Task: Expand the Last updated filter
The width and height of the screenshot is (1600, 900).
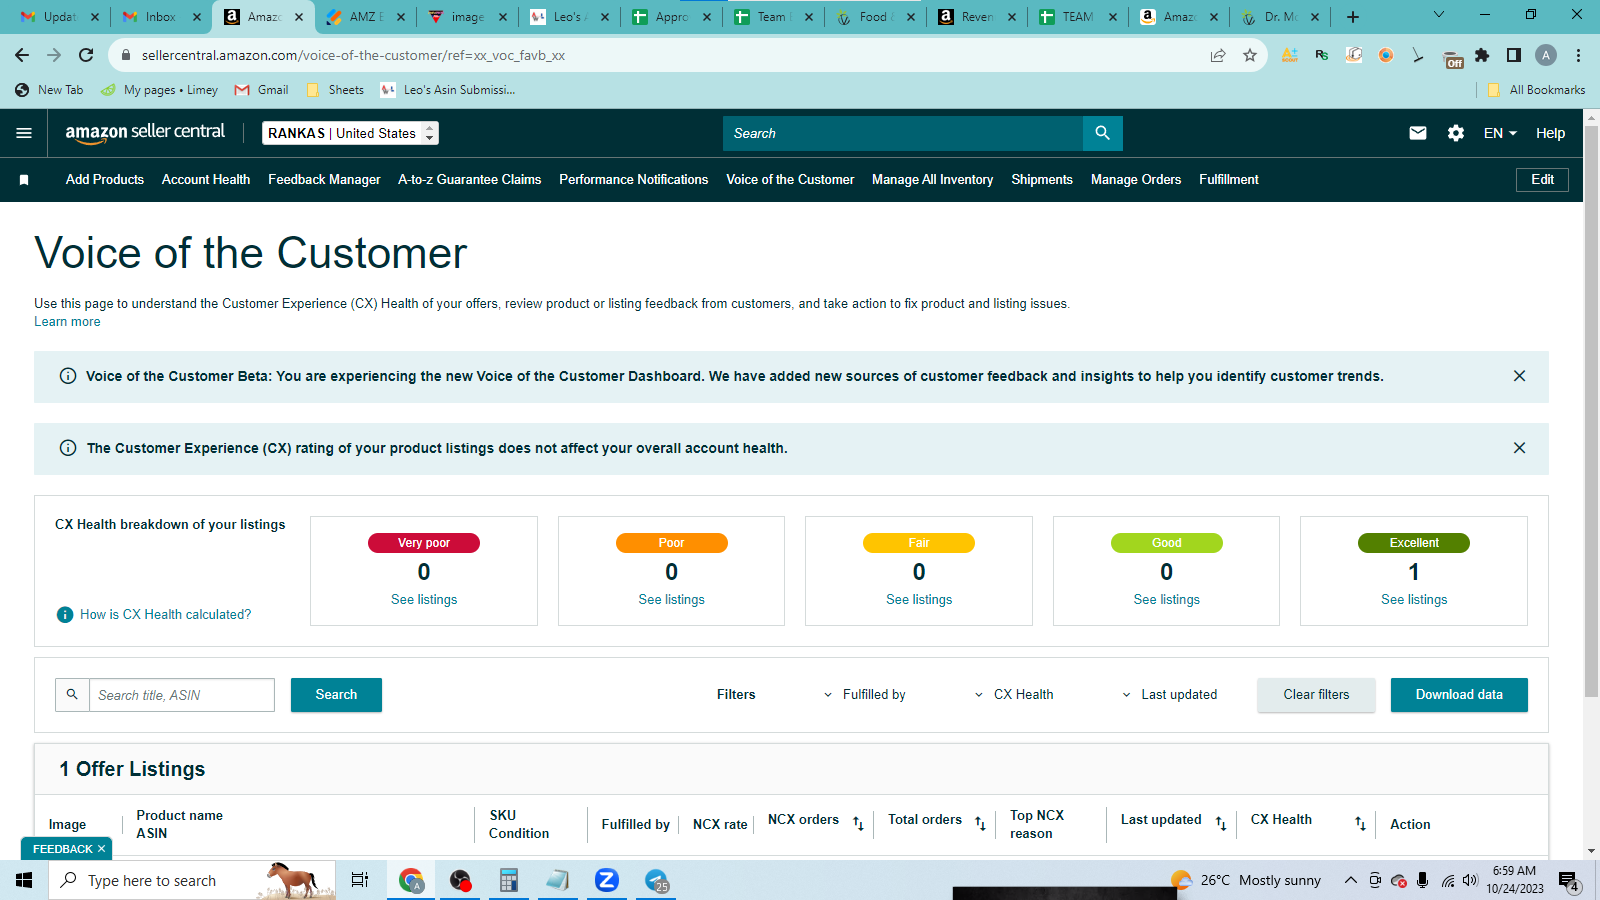Action: coord(1169,694)
